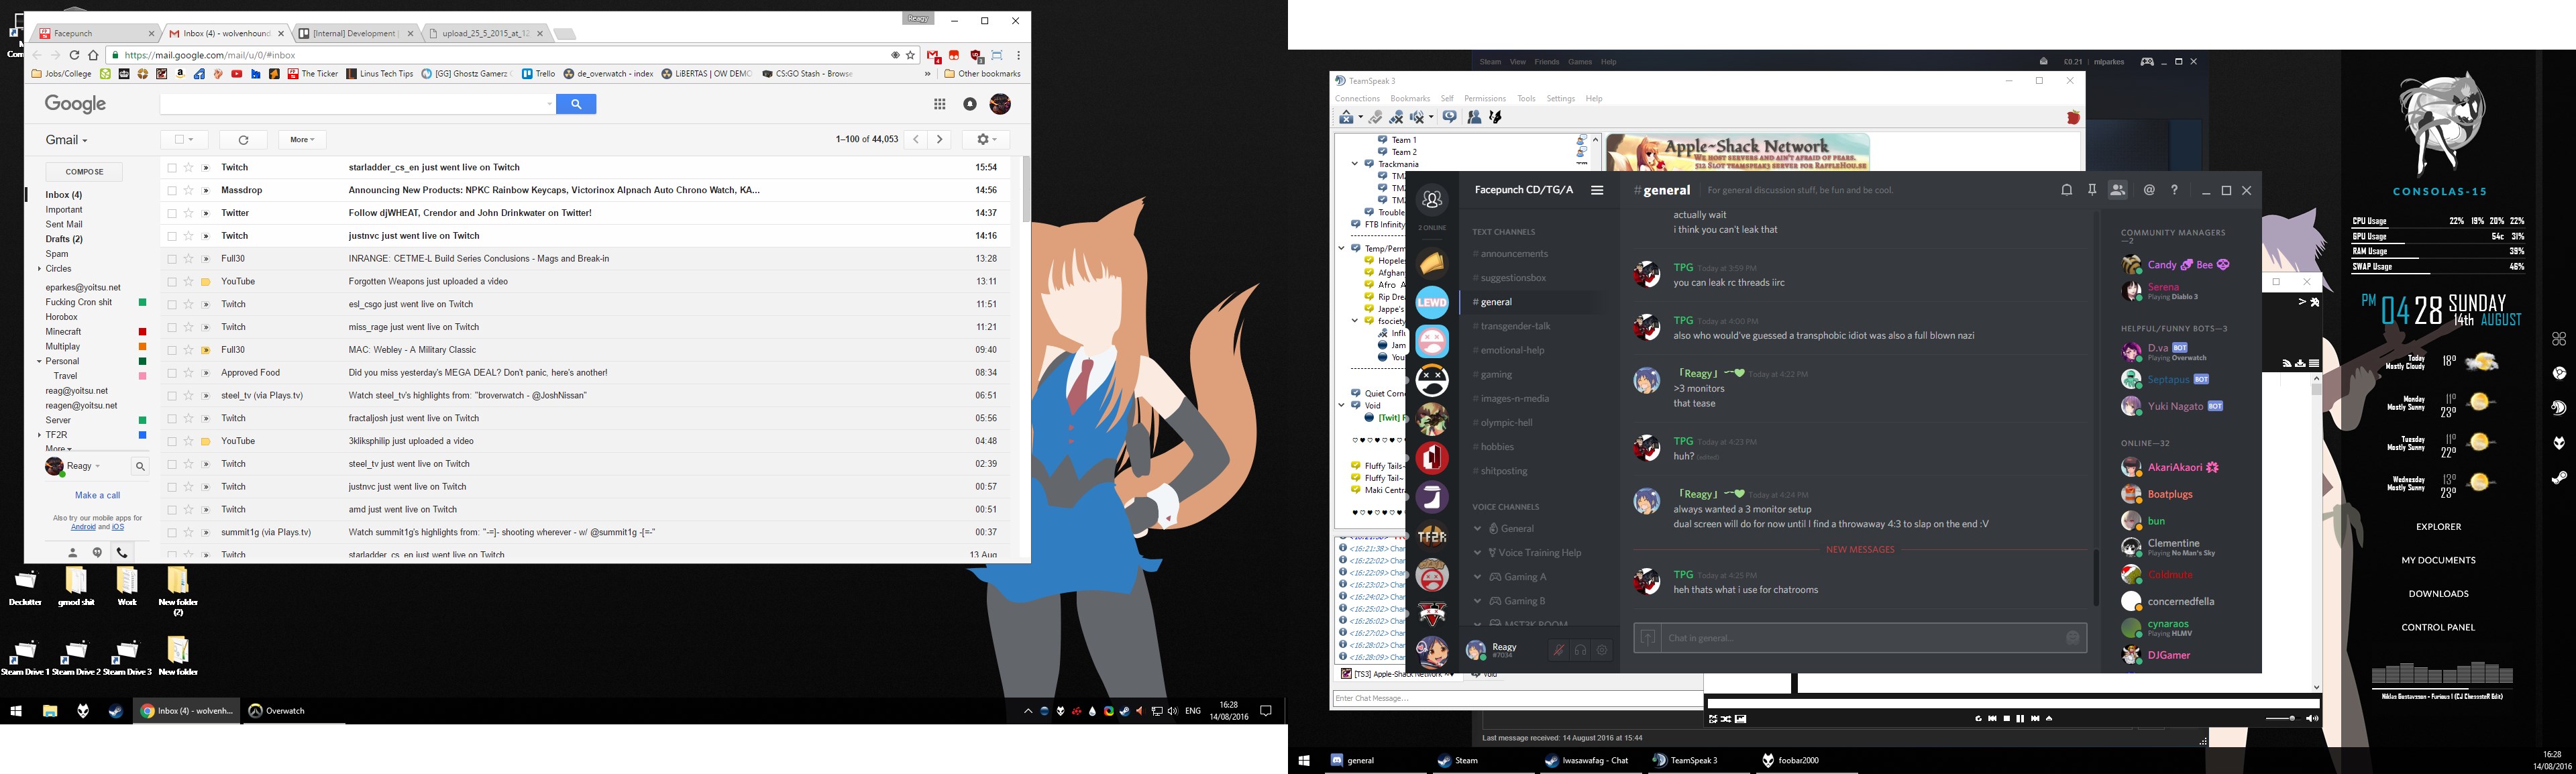This screenshot has height=774, width=2576.
Task: Toggle microphone mute in Discord user panel
Action: pyautogui.click(x=1558, y=650)
